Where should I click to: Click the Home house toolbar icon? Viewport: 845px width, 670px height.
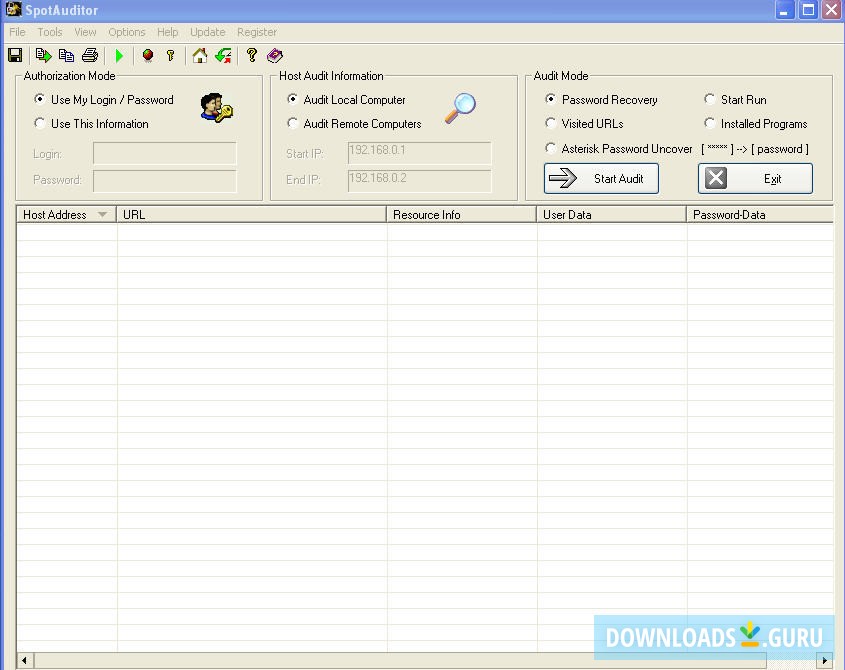point(200,55)
